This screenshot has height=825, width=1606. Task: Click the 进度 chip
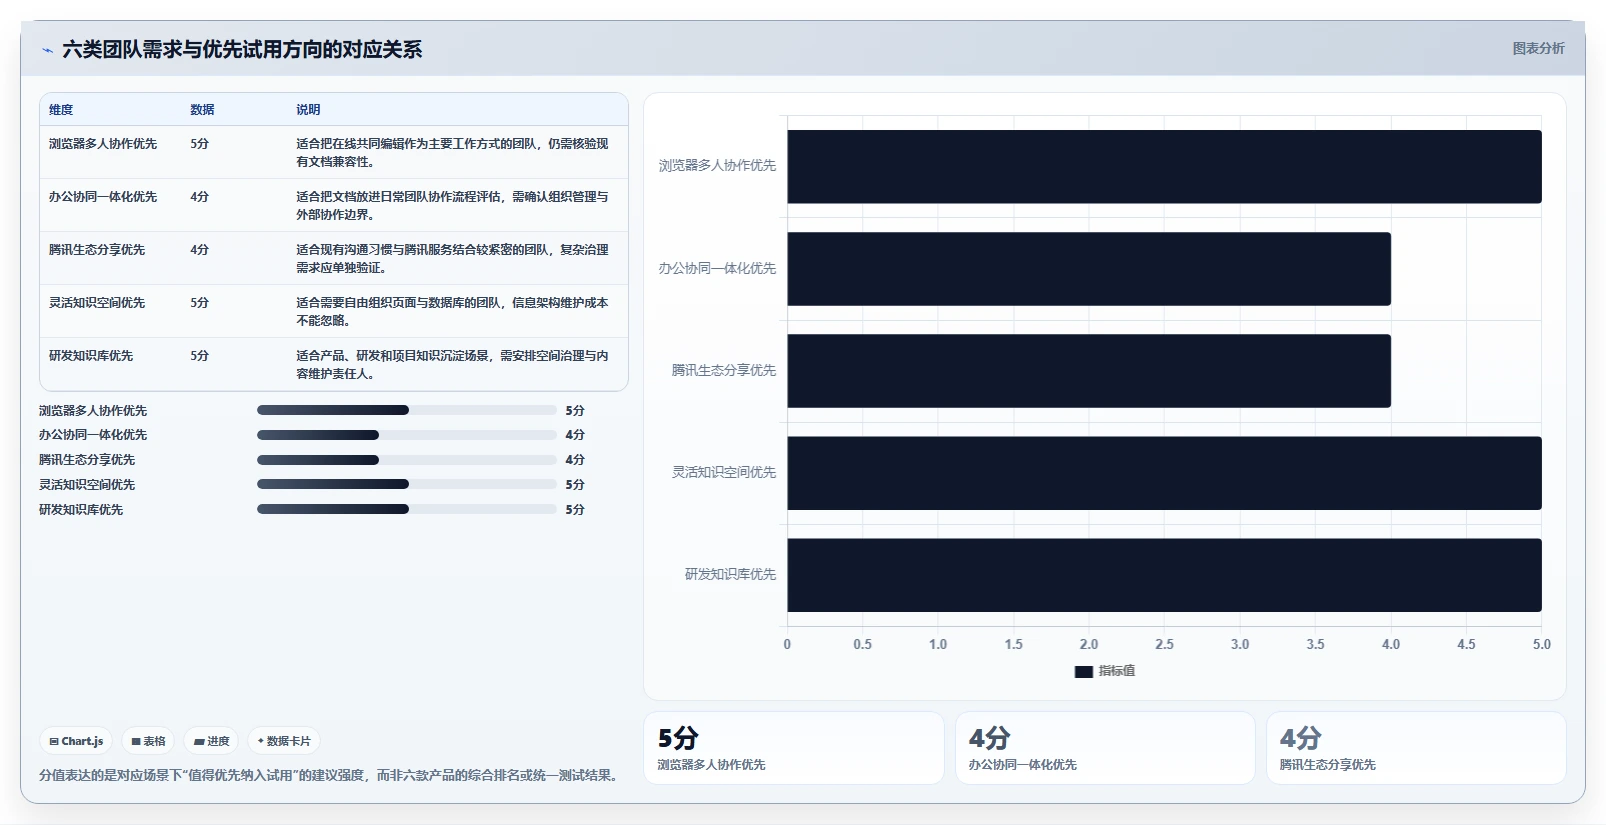pos(211,741)
